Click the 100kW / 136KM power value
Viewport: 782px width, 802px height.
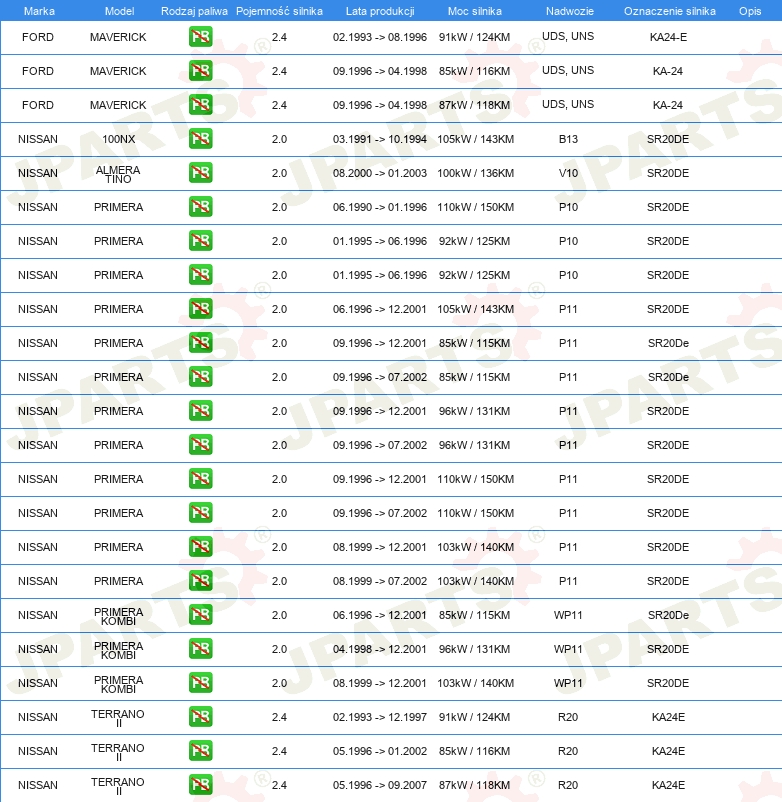point(475,173)
